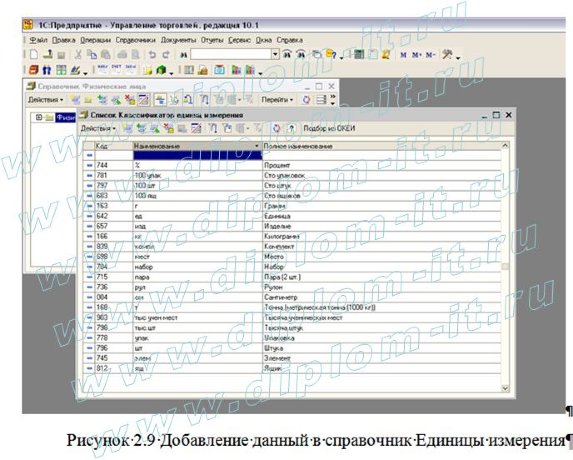The width and height of the screenshot is (573, 460).
Task: Open the Файл menu
Action: (x=38, y=40)
